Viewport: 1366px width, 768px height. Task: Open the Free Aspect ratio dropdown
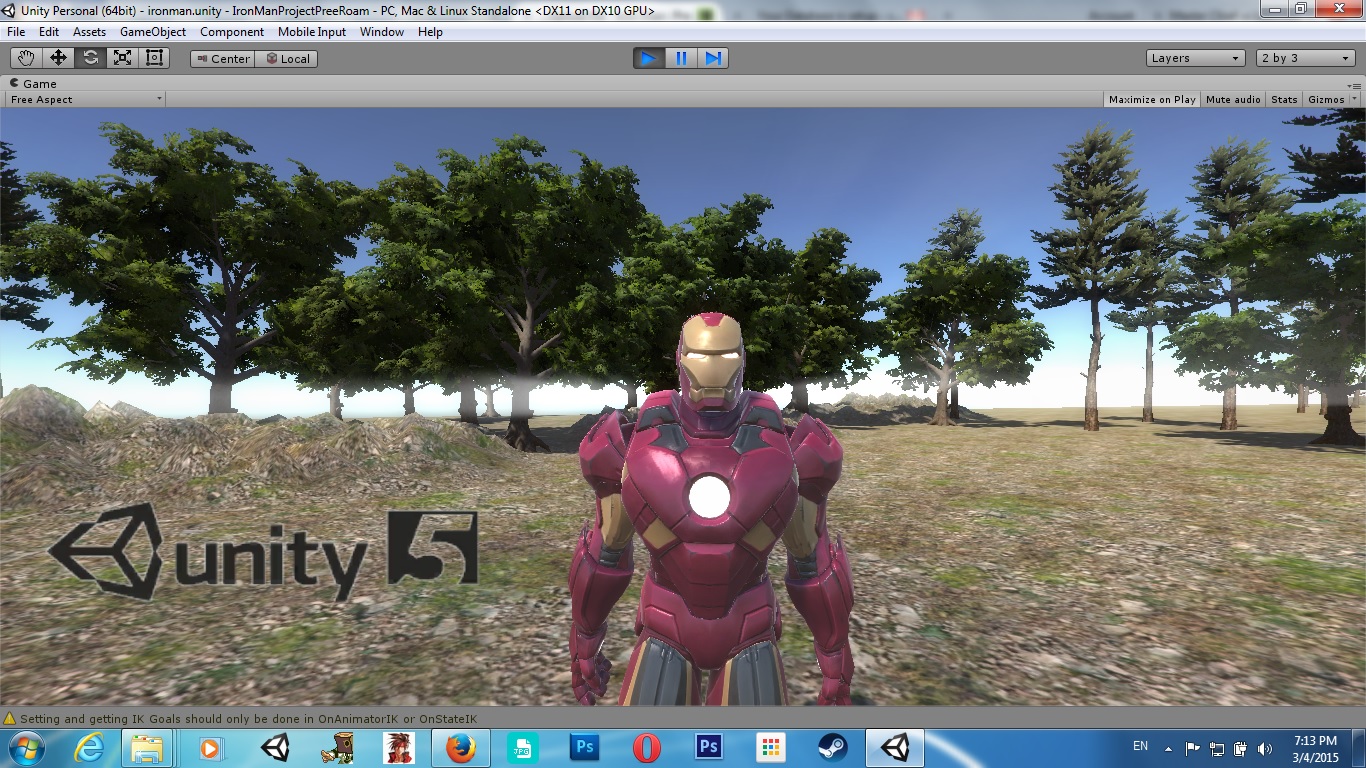pos(85,99)
